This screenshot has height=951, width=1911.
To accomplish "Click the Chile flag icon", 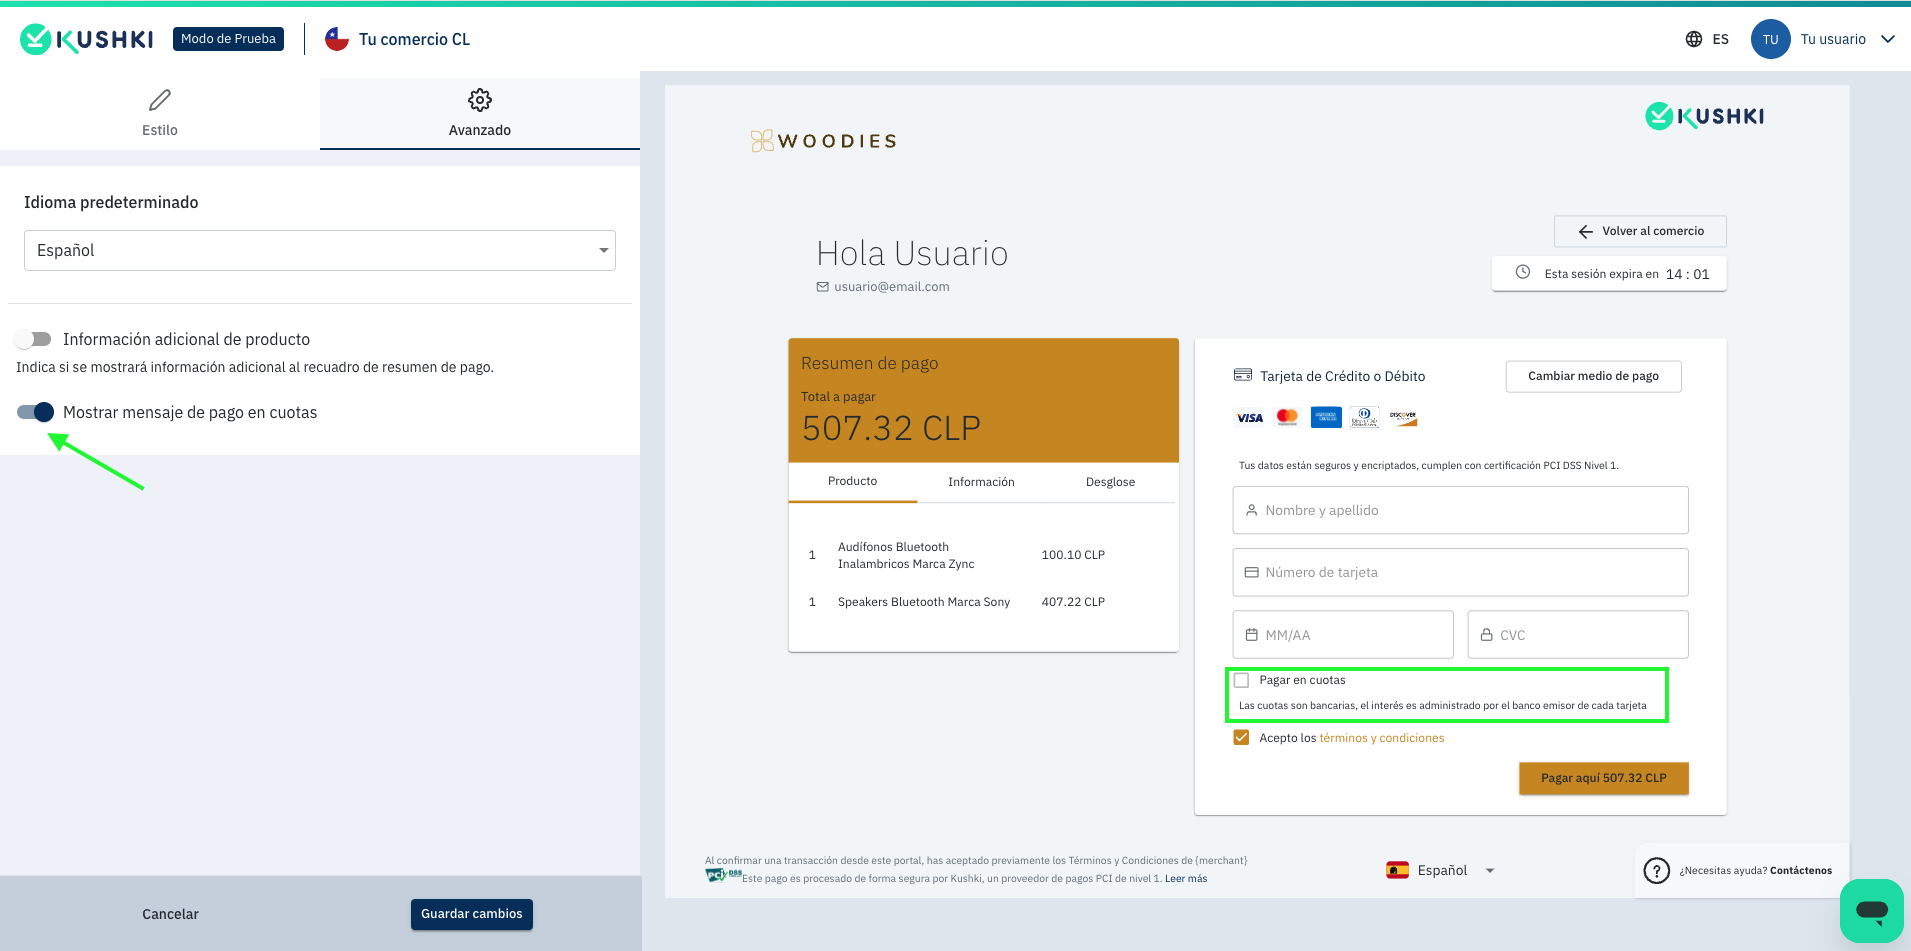I will coord(337,39).
